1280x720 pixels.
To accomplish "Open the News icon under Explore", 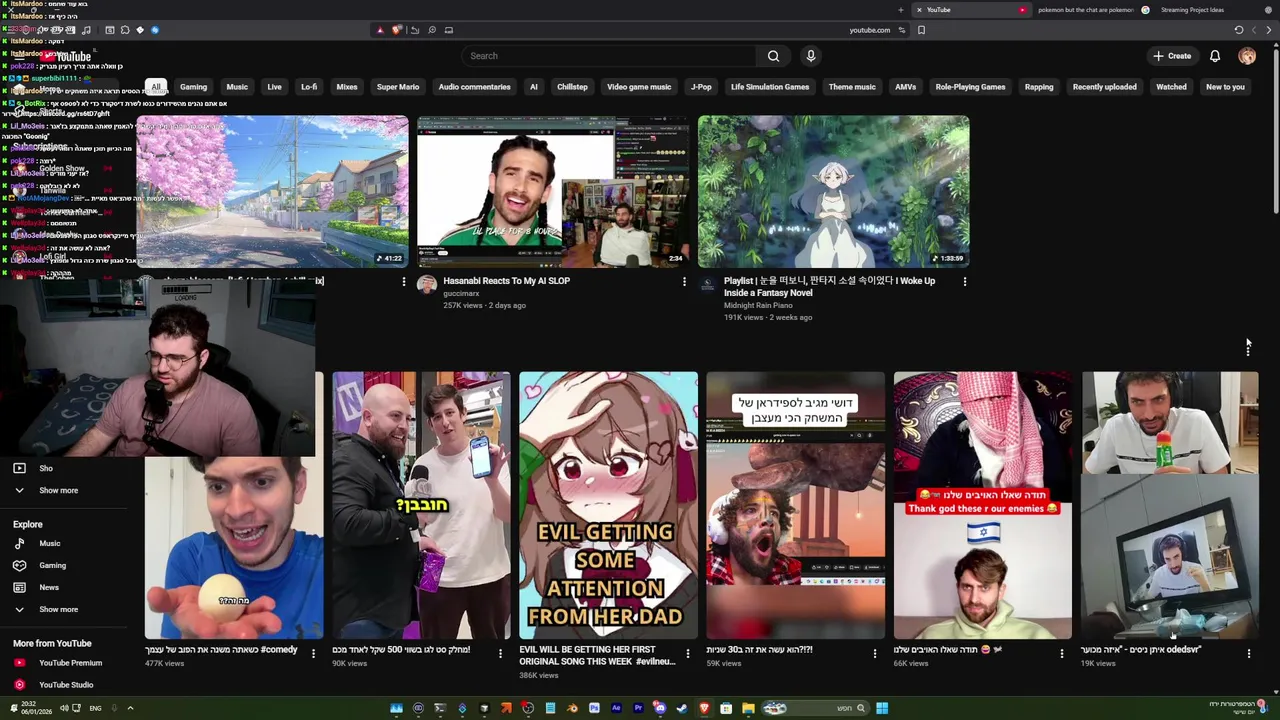I will pos(19,587).
